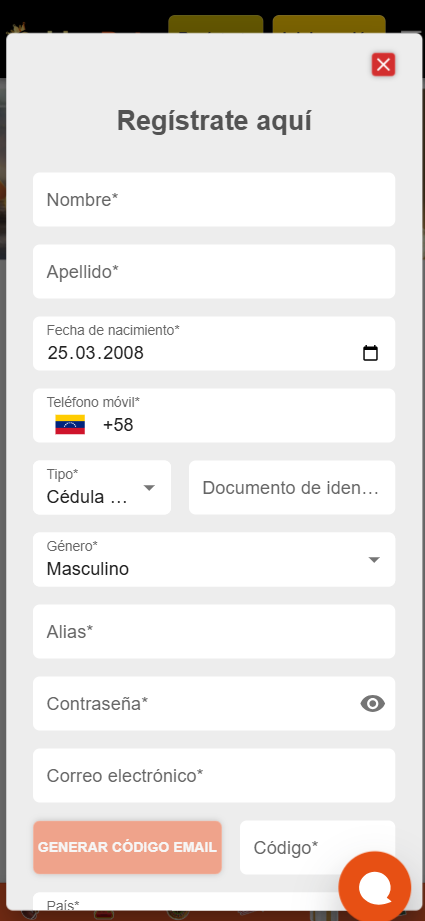The height and width of the screenshot is (921, 425).
Task: Focus the Nombre input field
Action: pyautogui.click(x=214, y=200)
